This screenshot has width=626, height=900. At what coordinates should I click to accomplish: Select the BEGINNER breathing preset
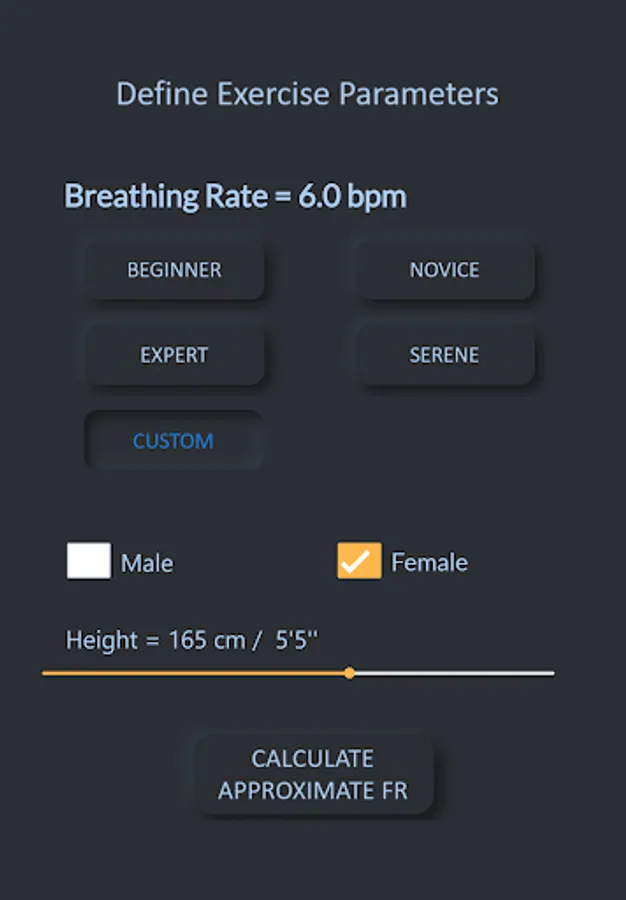[173, 269]
